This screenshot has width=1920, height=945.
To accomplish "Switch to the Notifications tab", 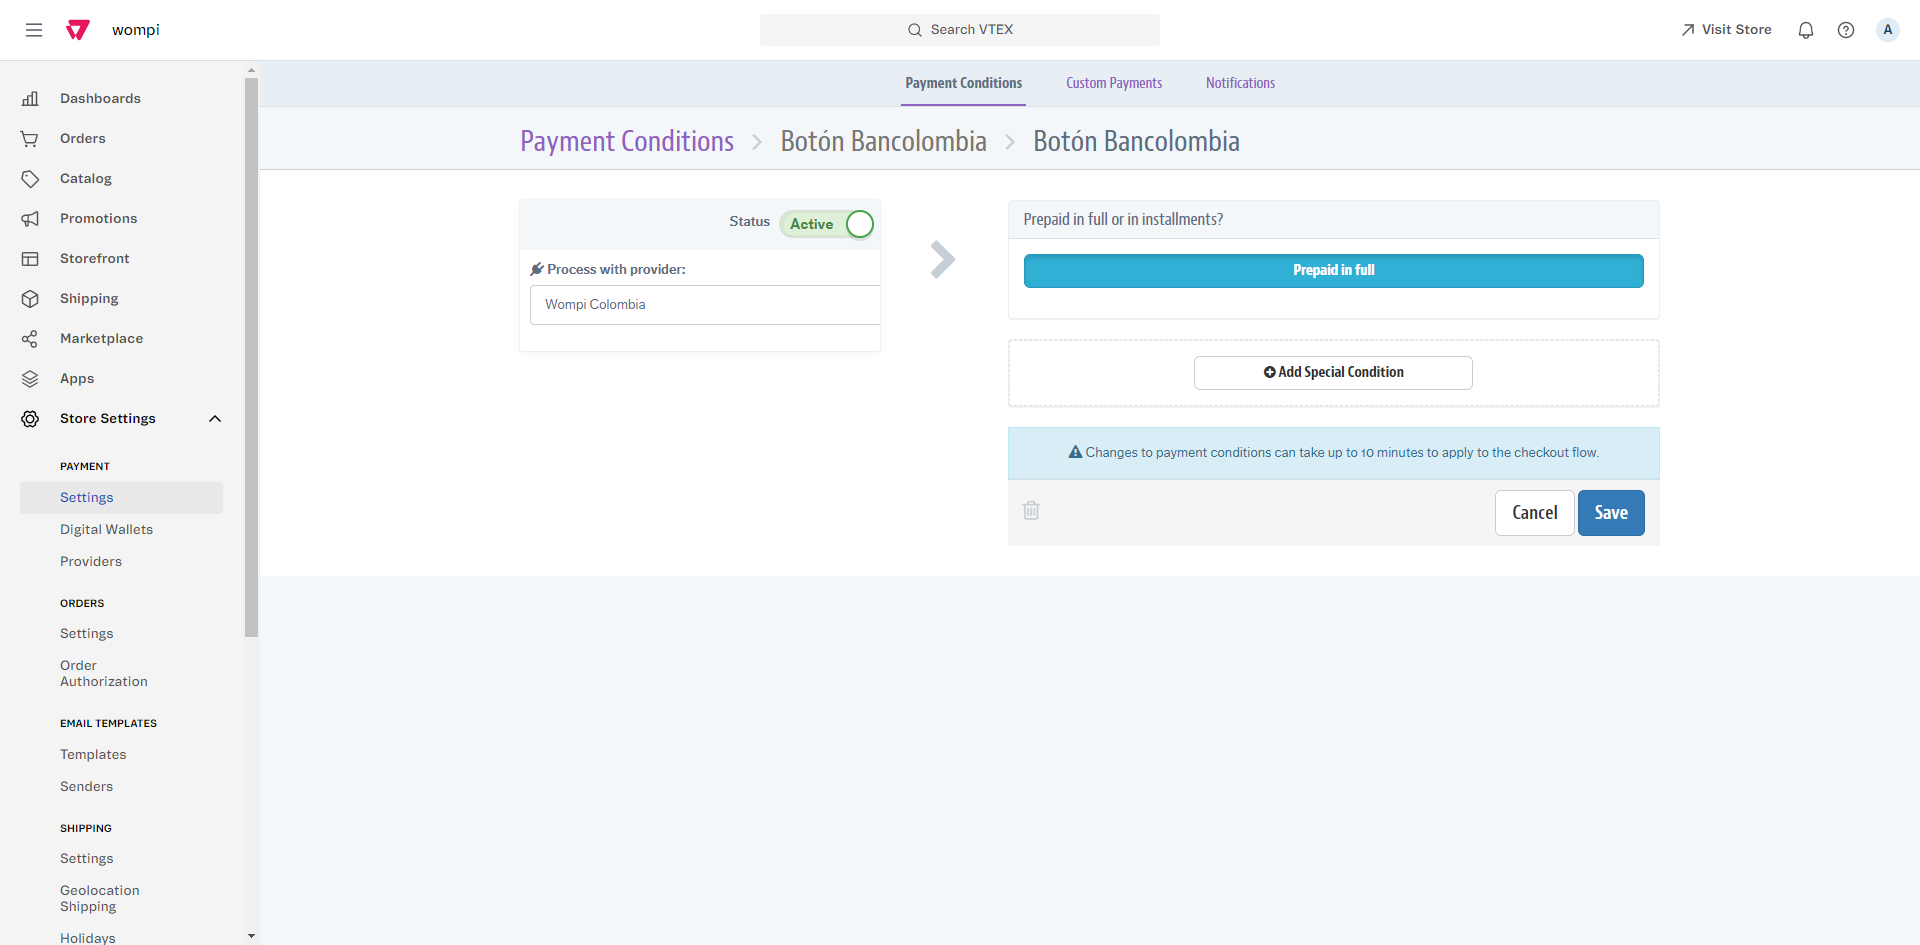I will [1239, 83].
